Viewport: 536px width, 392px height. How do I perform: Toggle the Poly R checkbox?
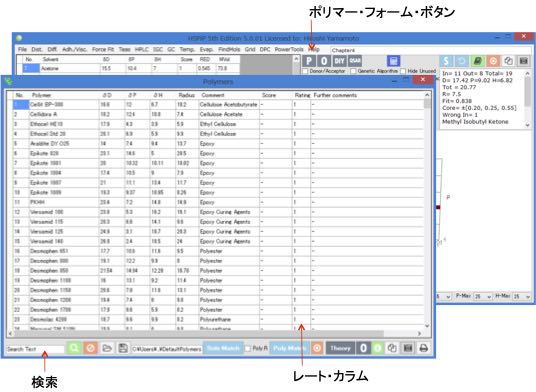[248, 349]
